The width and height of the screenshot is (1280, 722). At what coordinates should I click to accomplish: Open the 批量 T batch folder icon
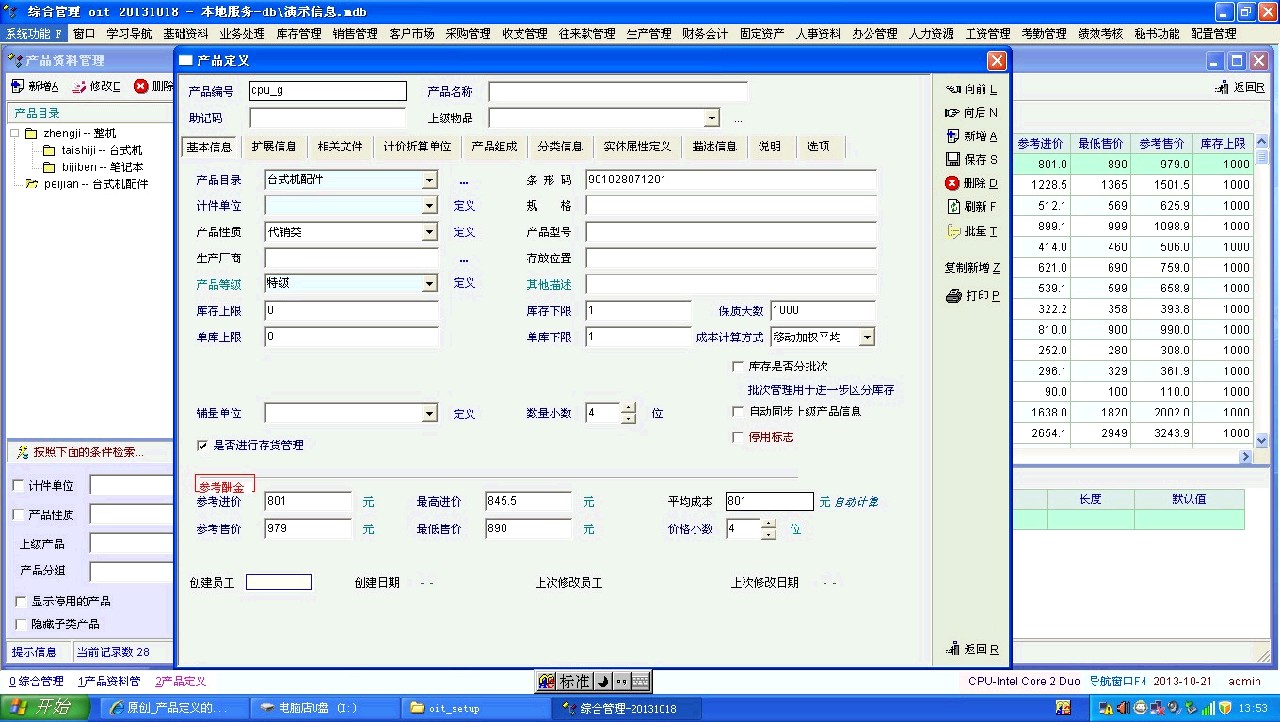(x=953, y=231)
